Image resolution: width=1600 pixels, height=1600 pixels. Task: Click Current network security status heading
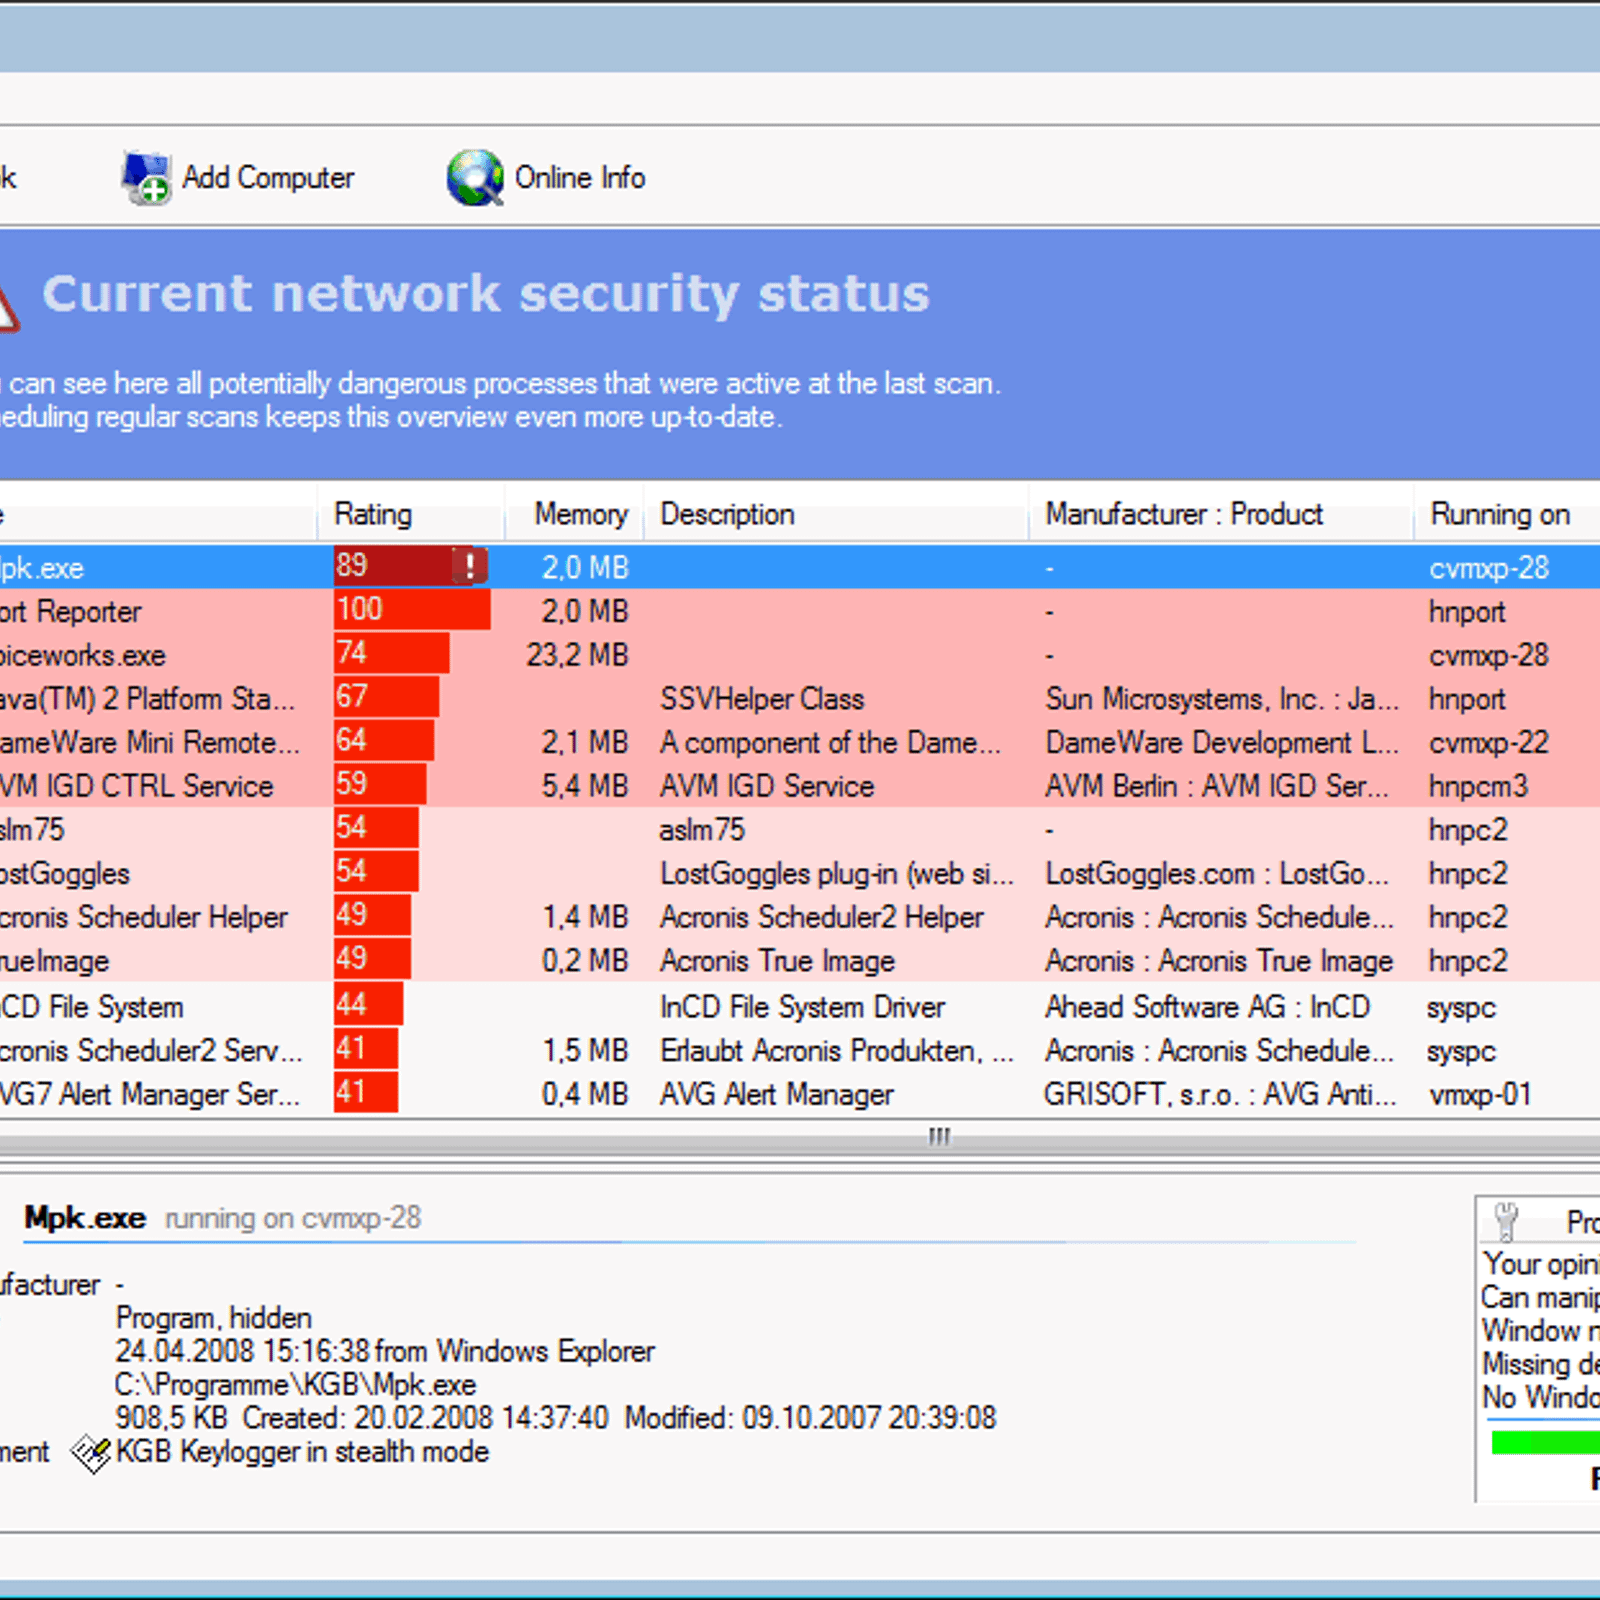click(x=486, y=294)
